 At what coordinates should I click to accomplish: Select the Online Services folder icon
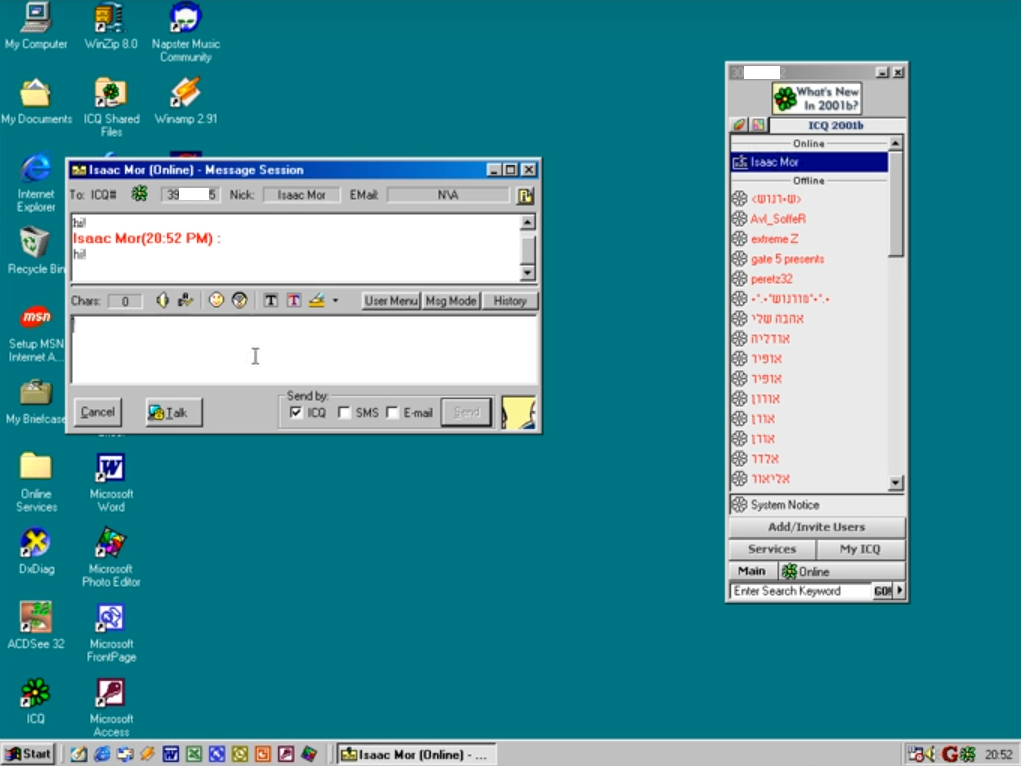[x=36, y=483]
